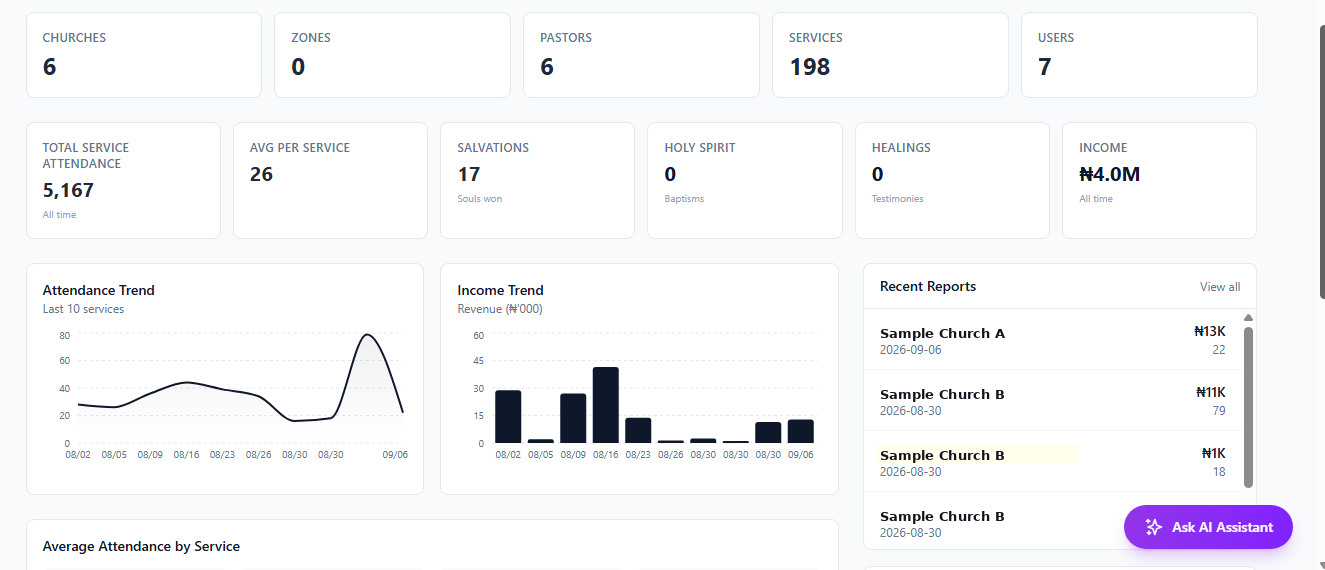Click the 08/09 bar in Income Trend
This screenshot has width=1325, height=570.
coord(573,418)
